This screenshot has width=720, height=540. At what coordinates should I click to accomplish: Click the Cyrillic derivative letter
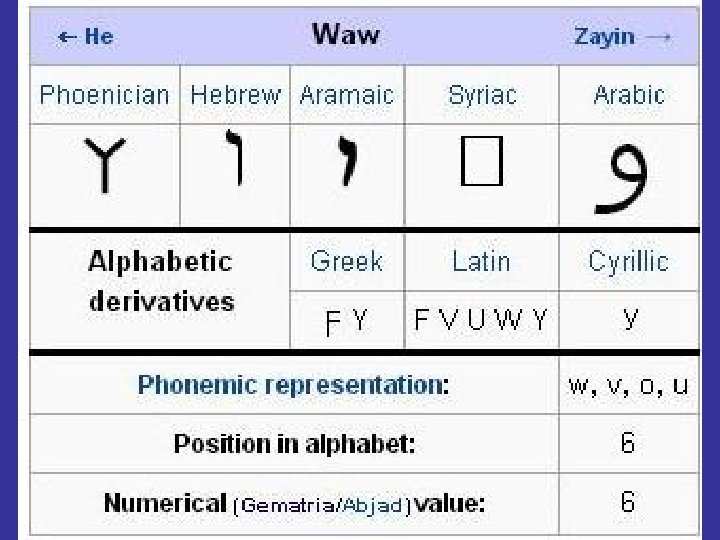coord(629,320)
